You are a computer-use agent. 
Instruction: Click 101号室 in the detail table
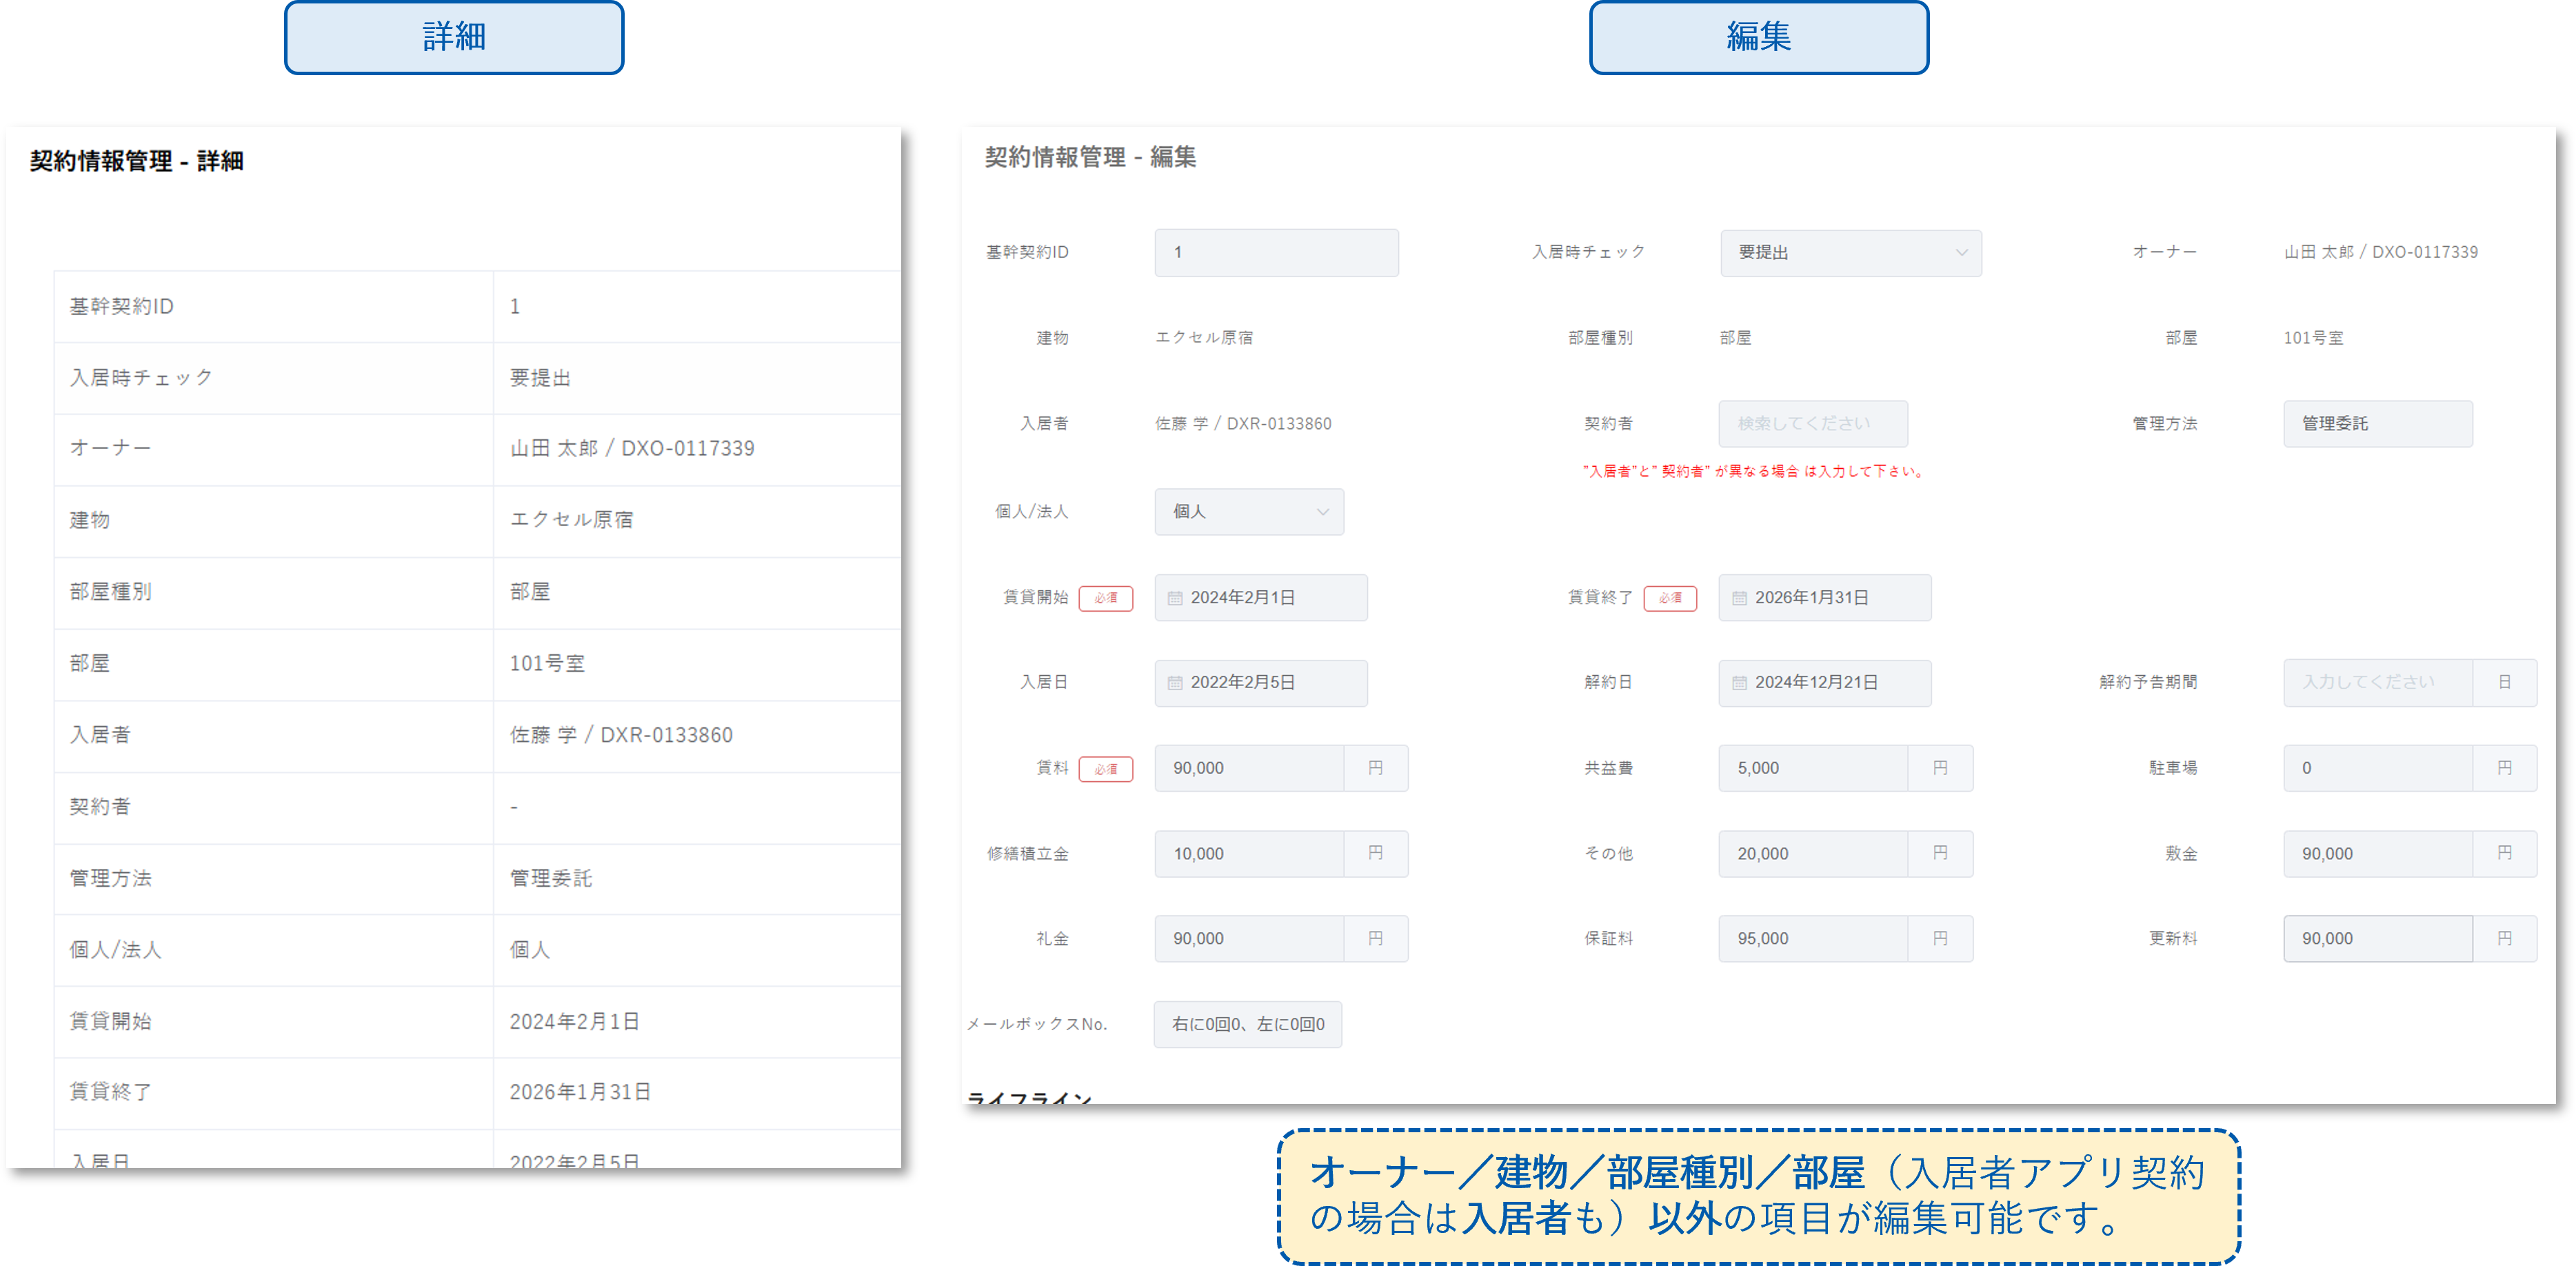(x=547, y=664)
